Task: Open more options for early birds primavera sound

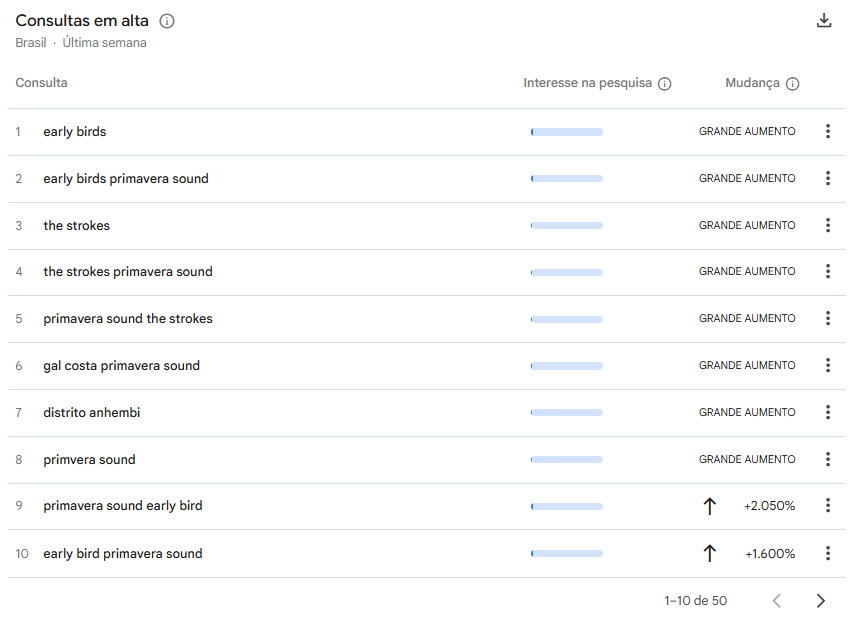Action: click(x=828, y=178)
